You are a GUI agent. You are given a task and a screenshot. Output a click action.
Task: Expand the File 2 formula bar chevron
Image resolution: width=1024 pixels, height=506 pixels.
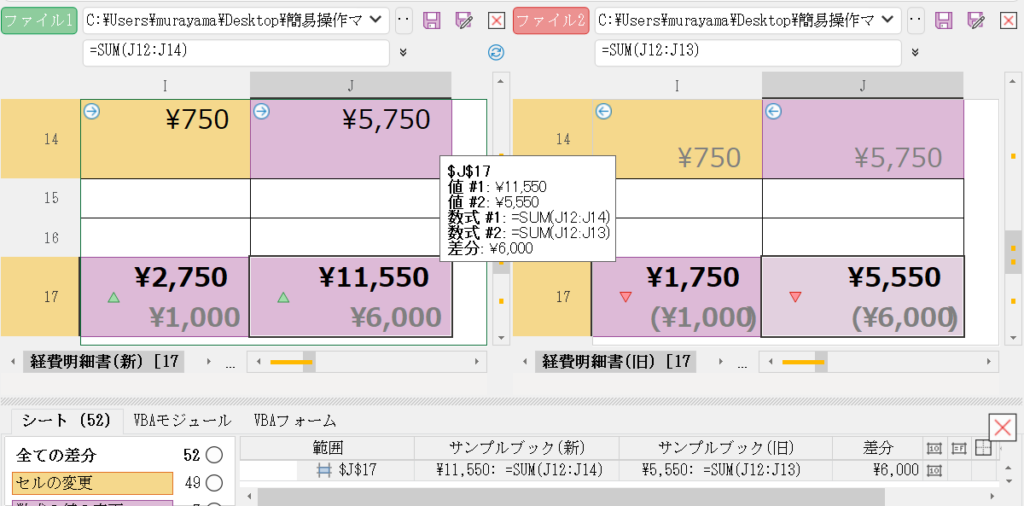coord(915,53)
